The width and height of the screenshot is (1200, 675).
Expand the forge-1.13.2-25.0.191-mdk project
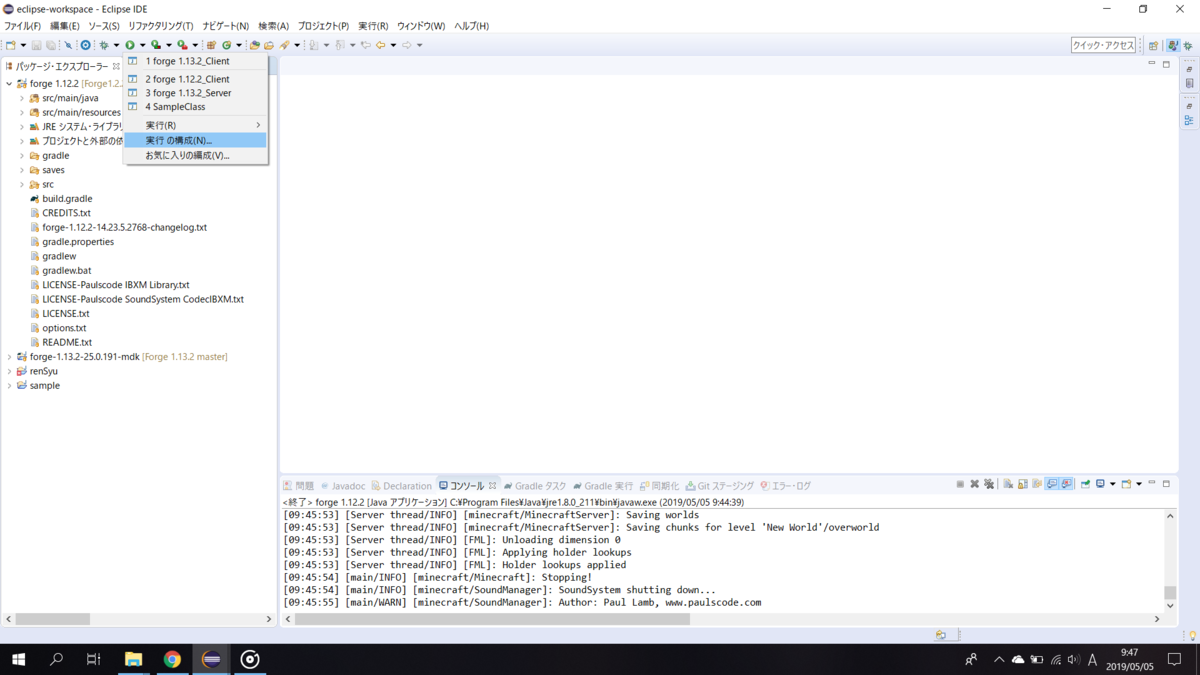coord(9,357)
